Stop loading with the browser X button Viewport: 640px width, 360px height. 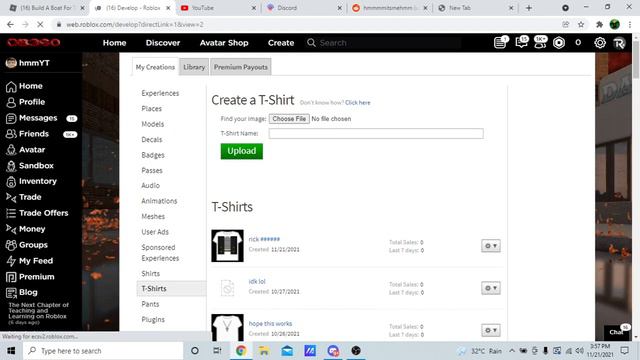[x=40, y=24]
